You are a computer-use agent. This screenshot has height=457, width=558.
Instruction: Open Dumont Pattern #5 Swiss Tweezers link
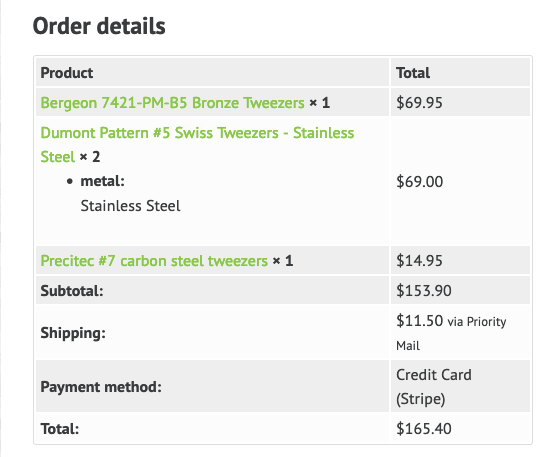click(197, 145)
